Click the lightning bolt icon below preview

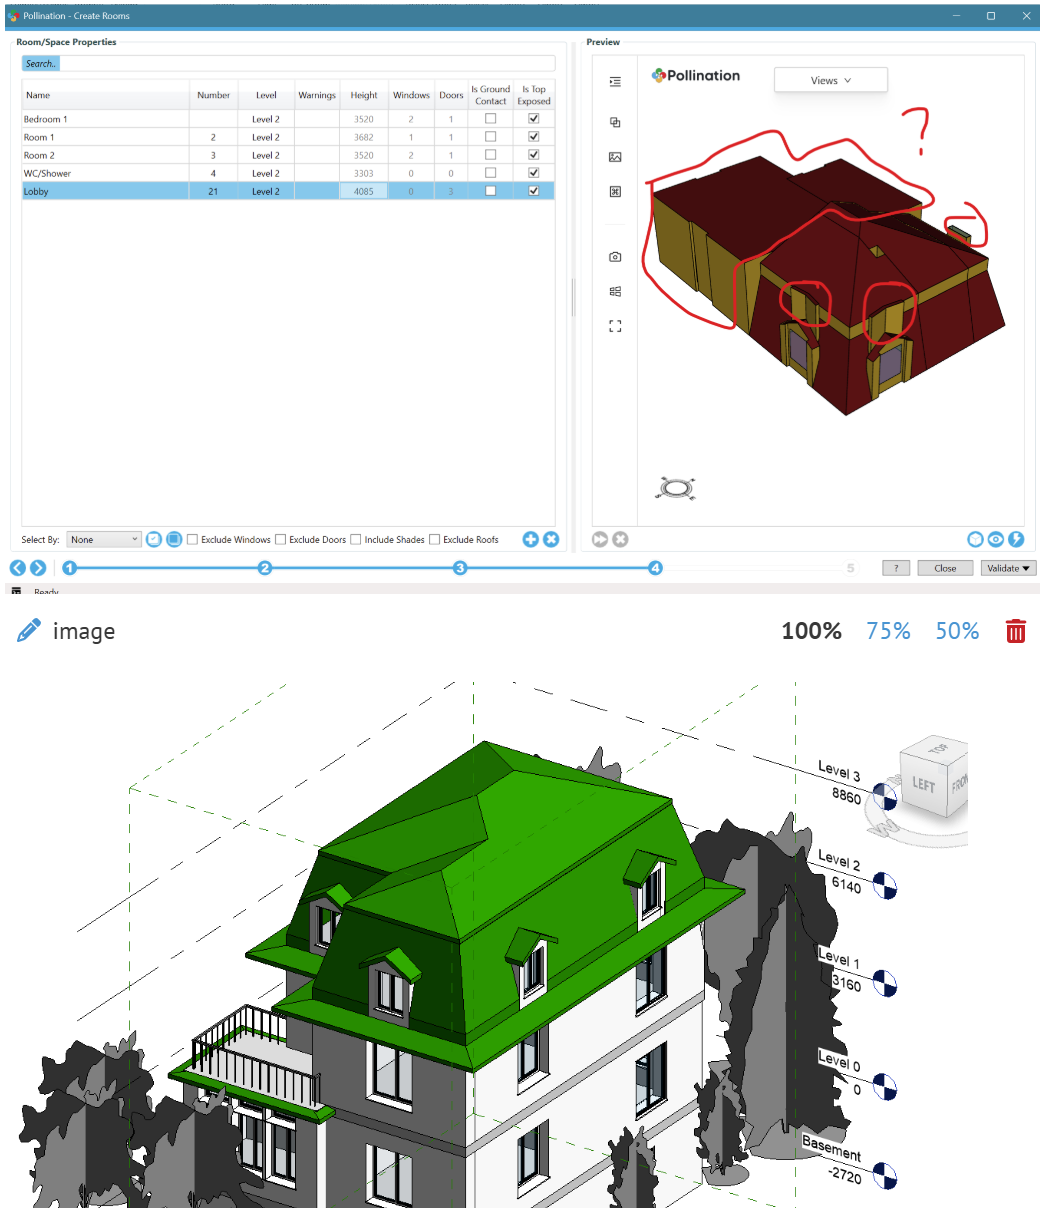(1016, 540)
